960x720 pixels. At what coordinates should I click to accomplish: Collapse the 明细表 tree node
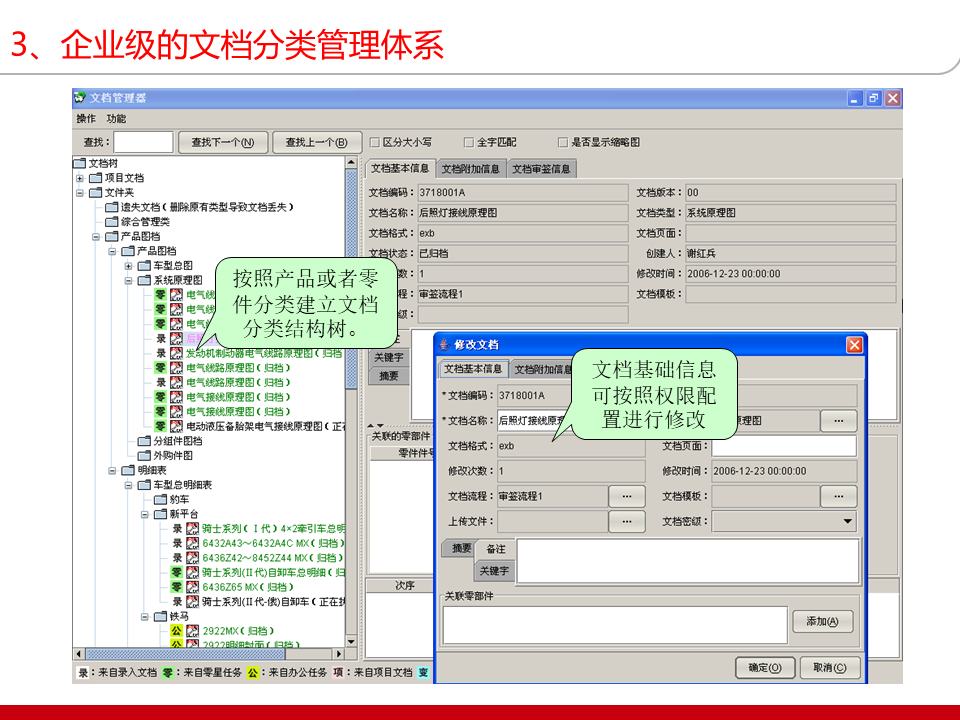pos(112,470)
